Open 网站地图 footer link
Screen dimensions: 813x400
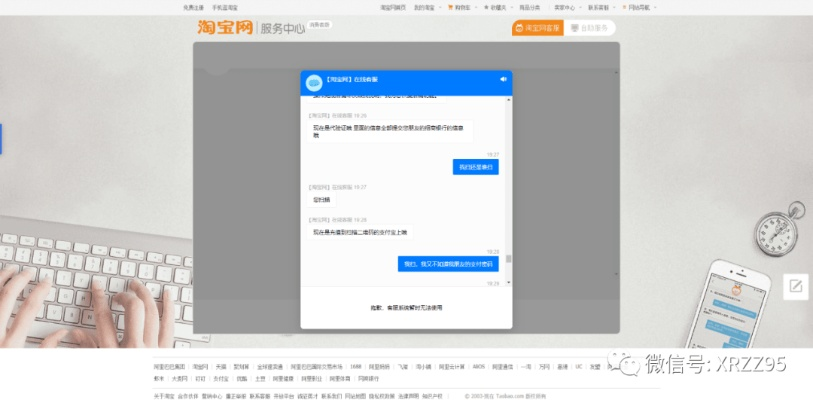tap(355, 396)
